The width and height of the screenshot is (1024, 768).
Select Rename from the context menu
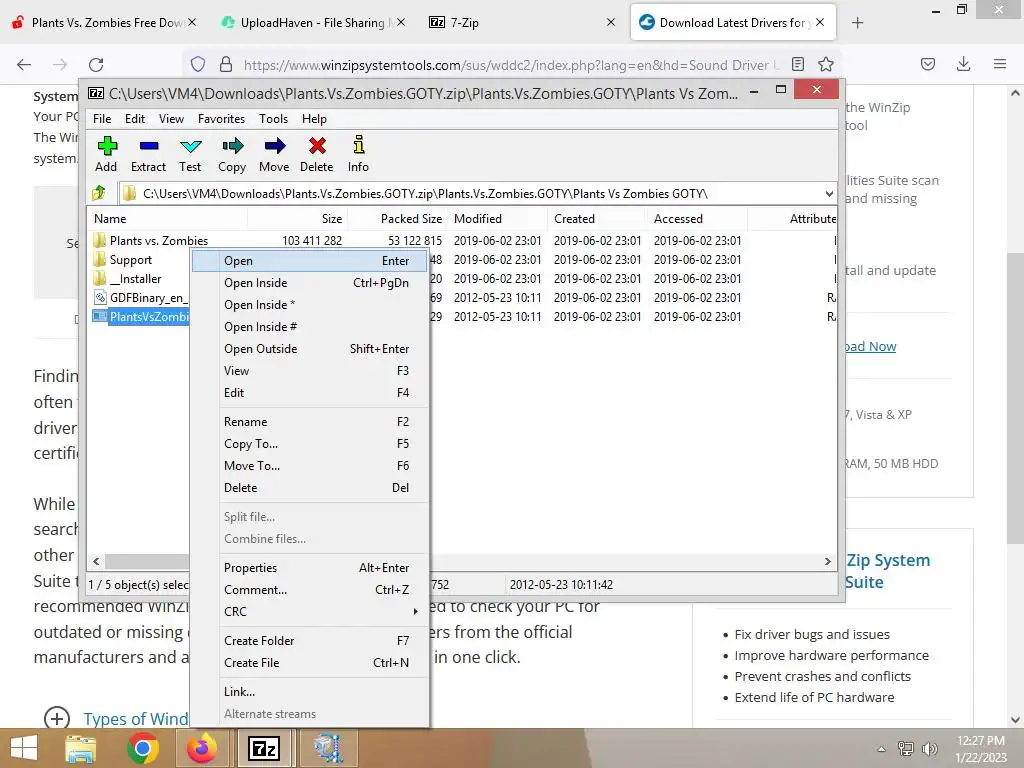coord(310,422)
